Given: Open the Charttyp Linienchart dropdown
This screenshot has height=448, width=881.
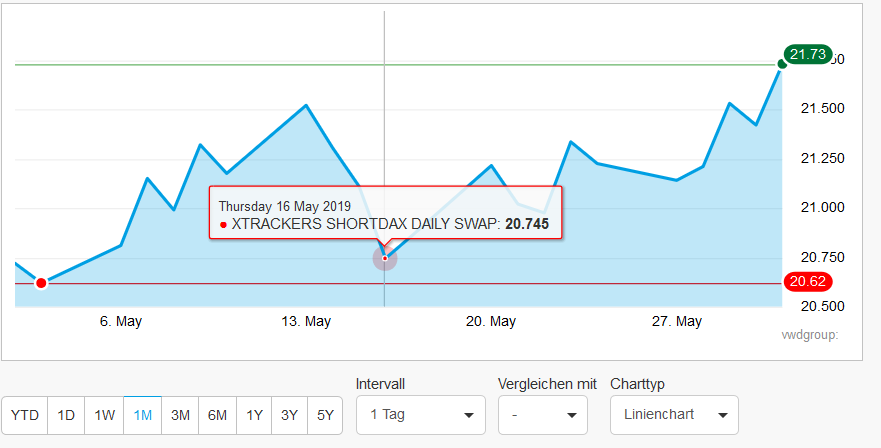Looking at the screenshot, I should coord(673,415).
